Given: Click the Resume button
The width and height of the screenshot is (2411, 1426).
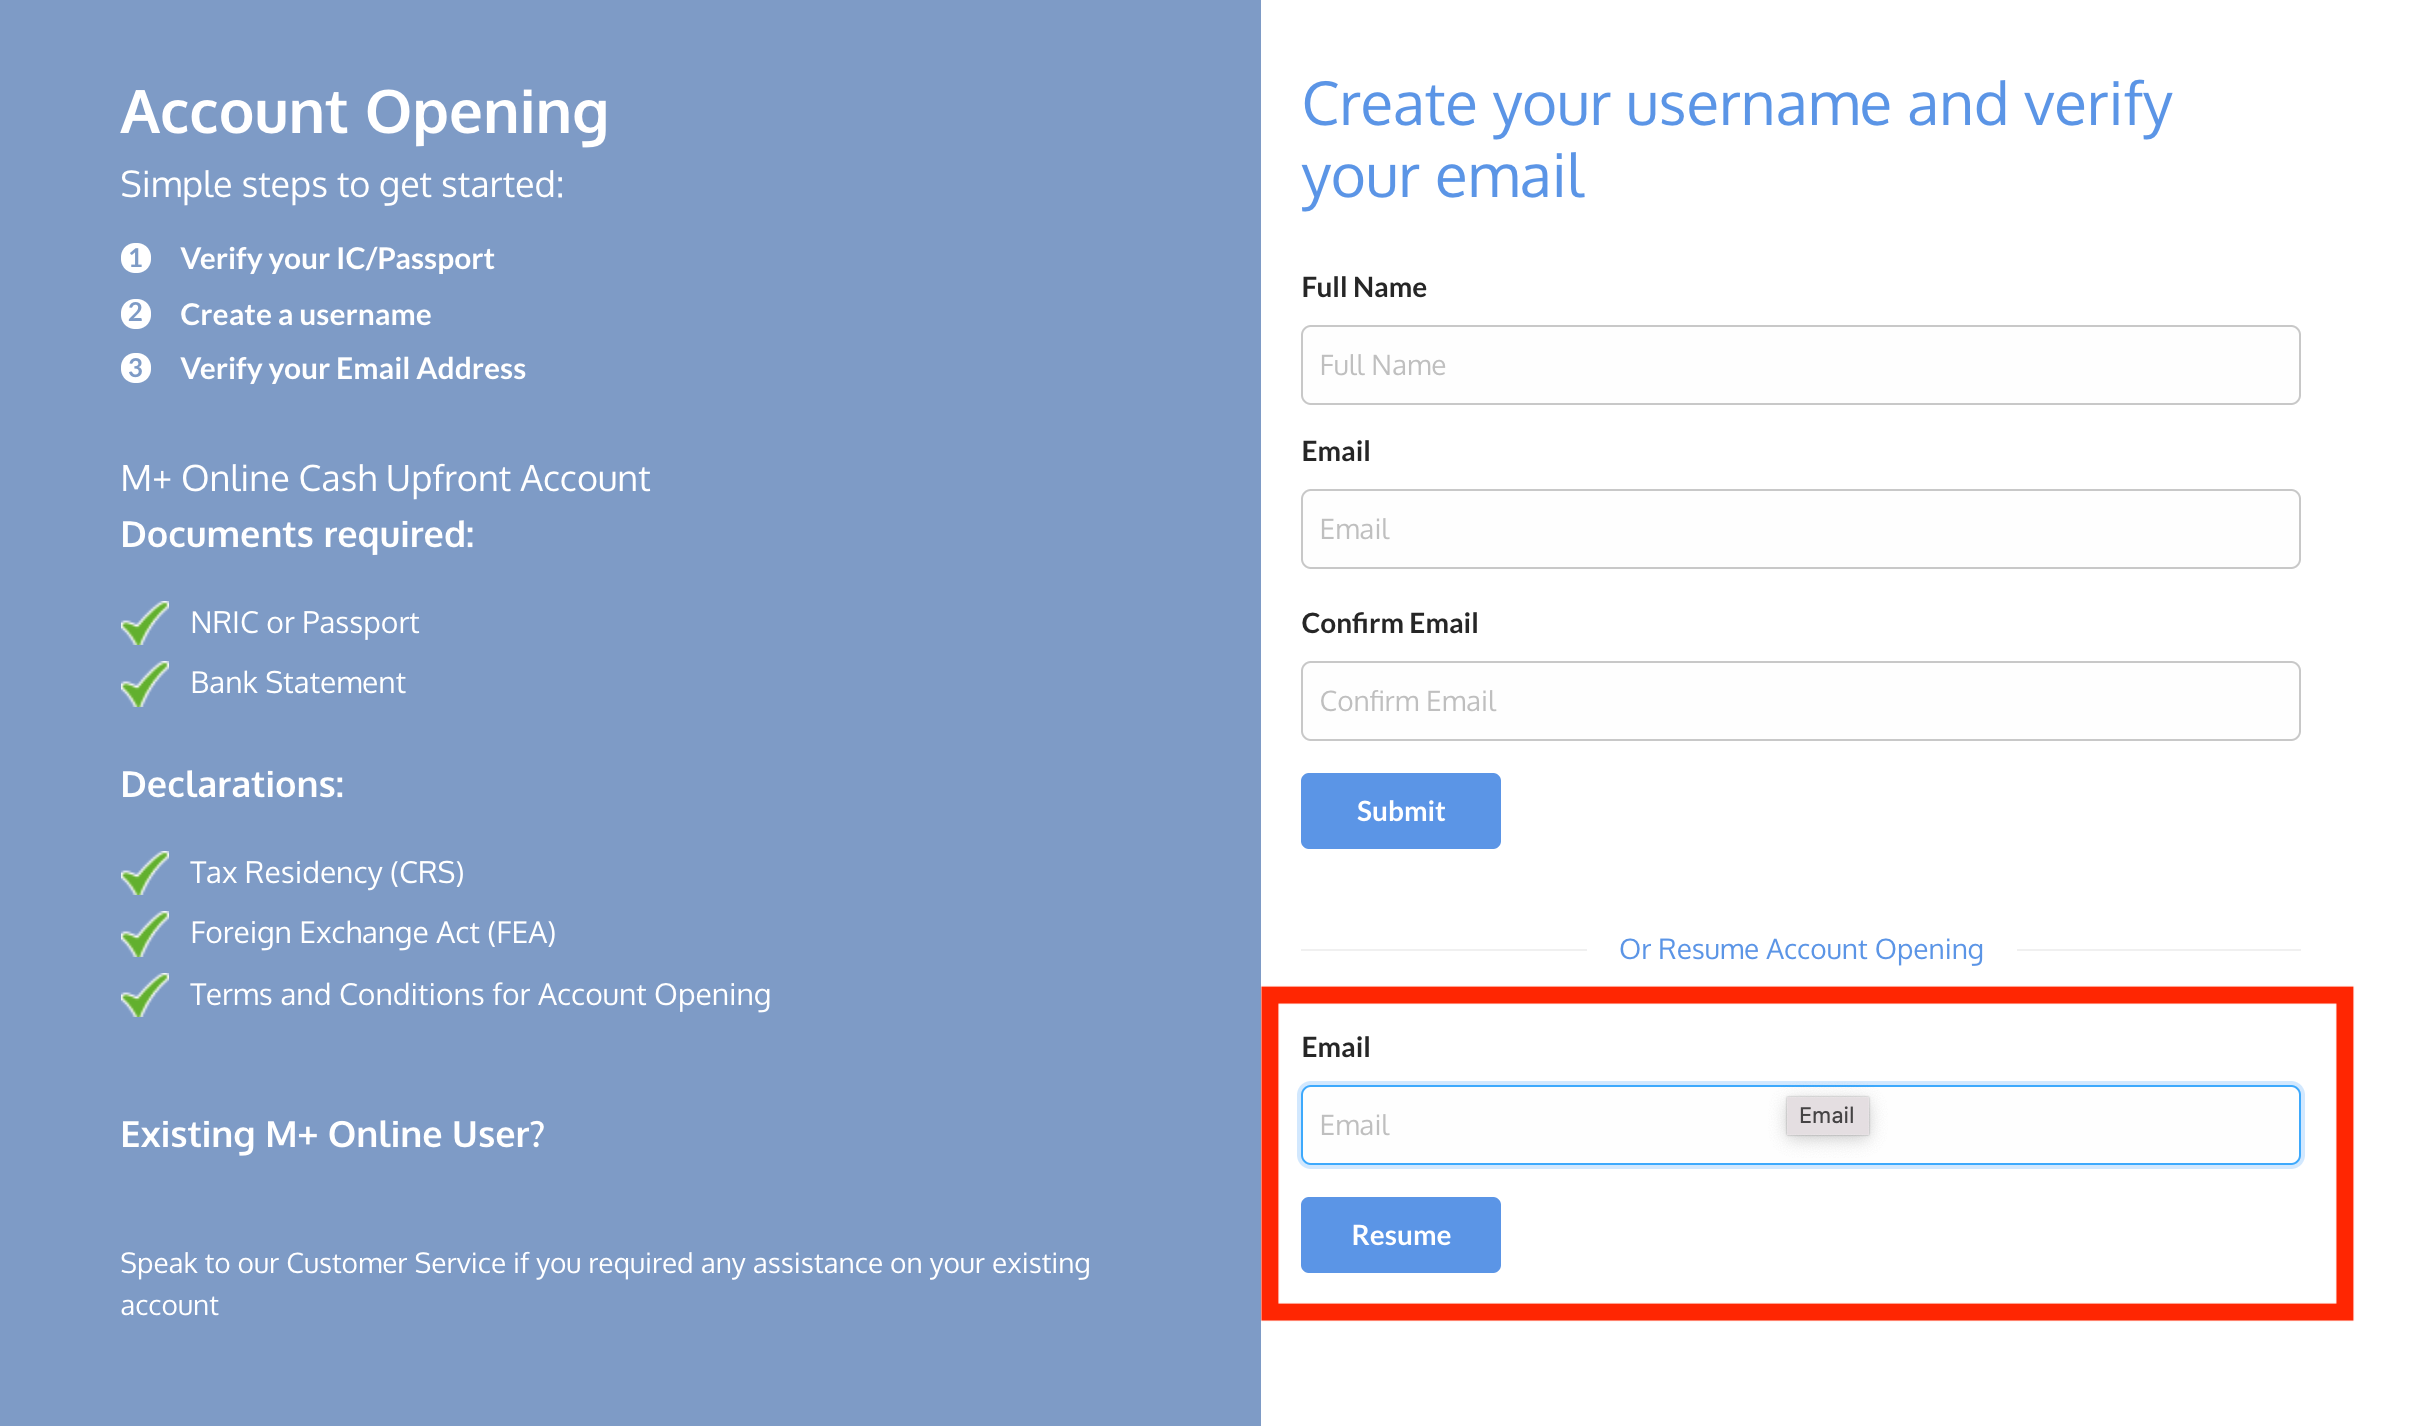Looking at the screenshot, I should click(x=1400, y=1235).
